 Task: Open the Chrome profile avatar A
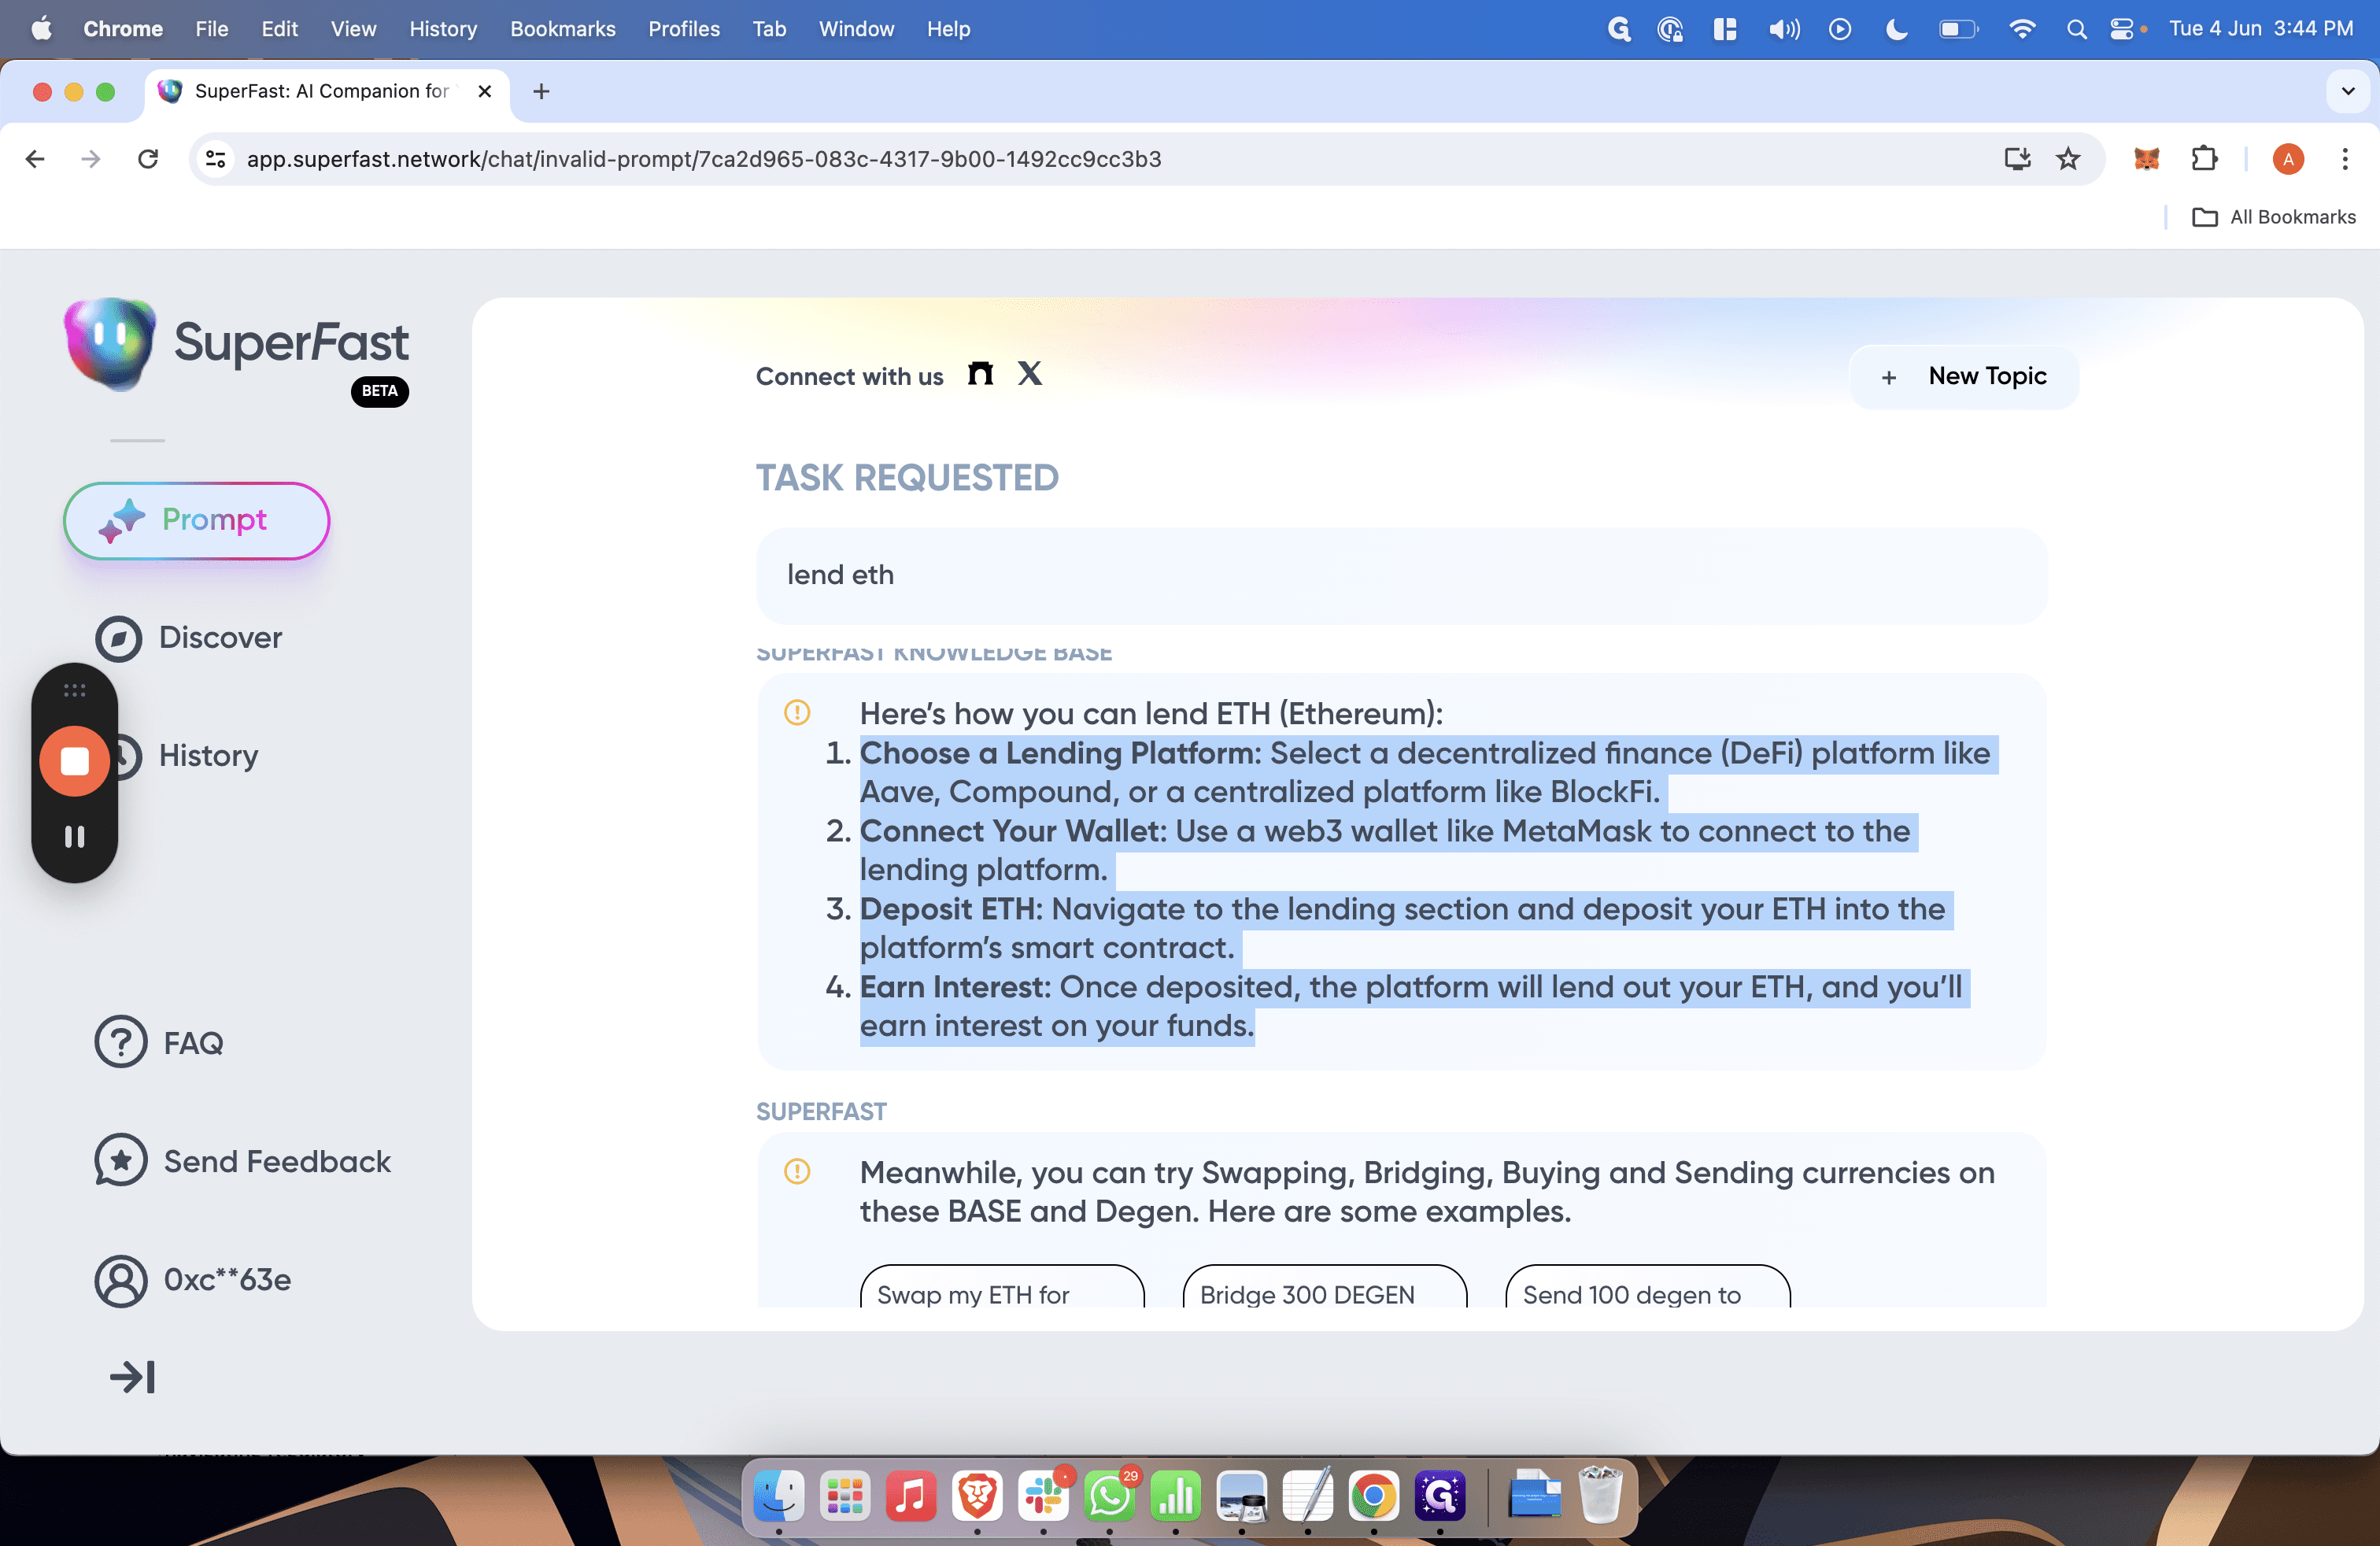coord(2288,159)
